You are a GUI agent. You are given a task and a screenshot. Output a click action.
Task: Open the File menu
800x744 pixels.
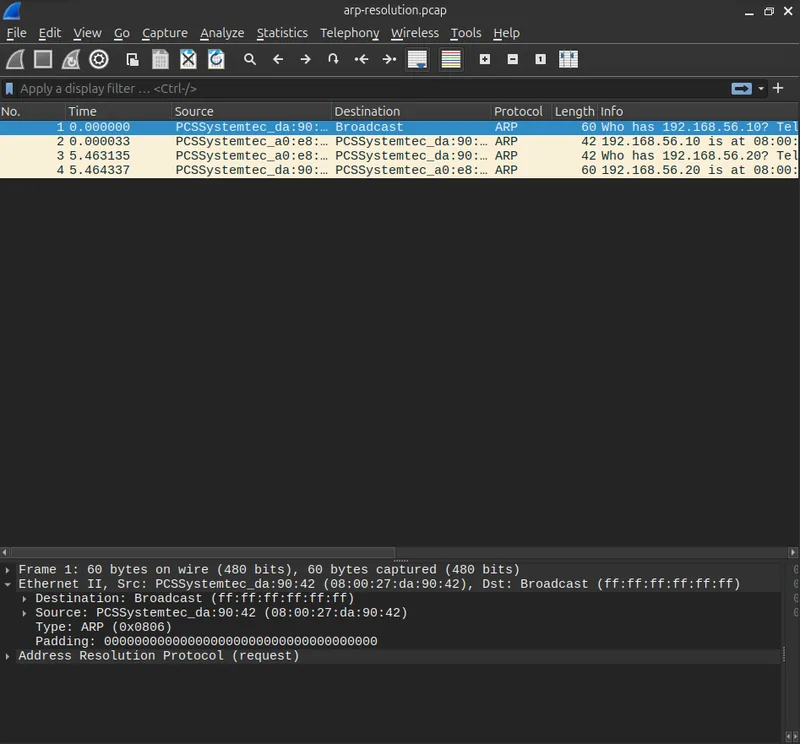point(16,33)
